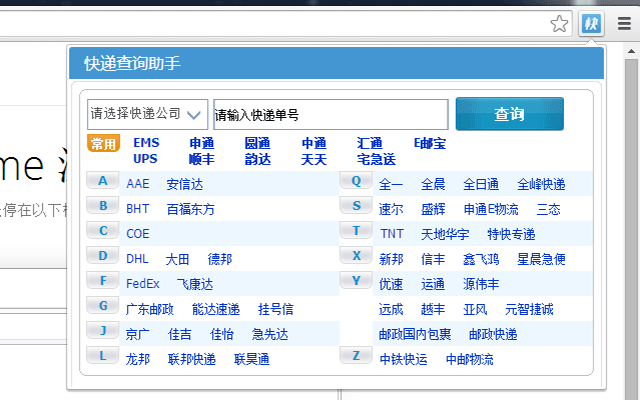Viewport: 640px width, 400px height.
Task: Select 宅急送 courier
Action: 376,159
